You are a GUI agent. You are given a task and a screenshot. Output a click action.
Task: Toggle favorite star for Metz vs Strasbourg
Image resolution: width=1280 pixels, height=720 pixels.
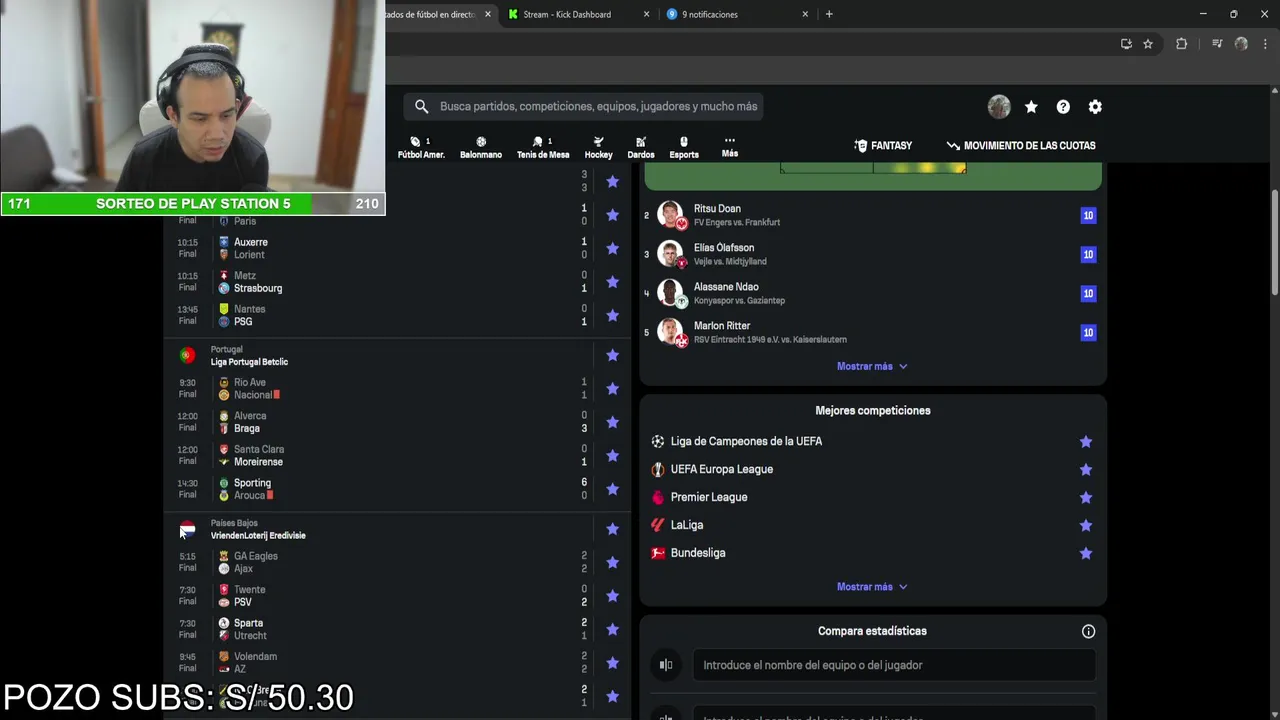[612, 282]
